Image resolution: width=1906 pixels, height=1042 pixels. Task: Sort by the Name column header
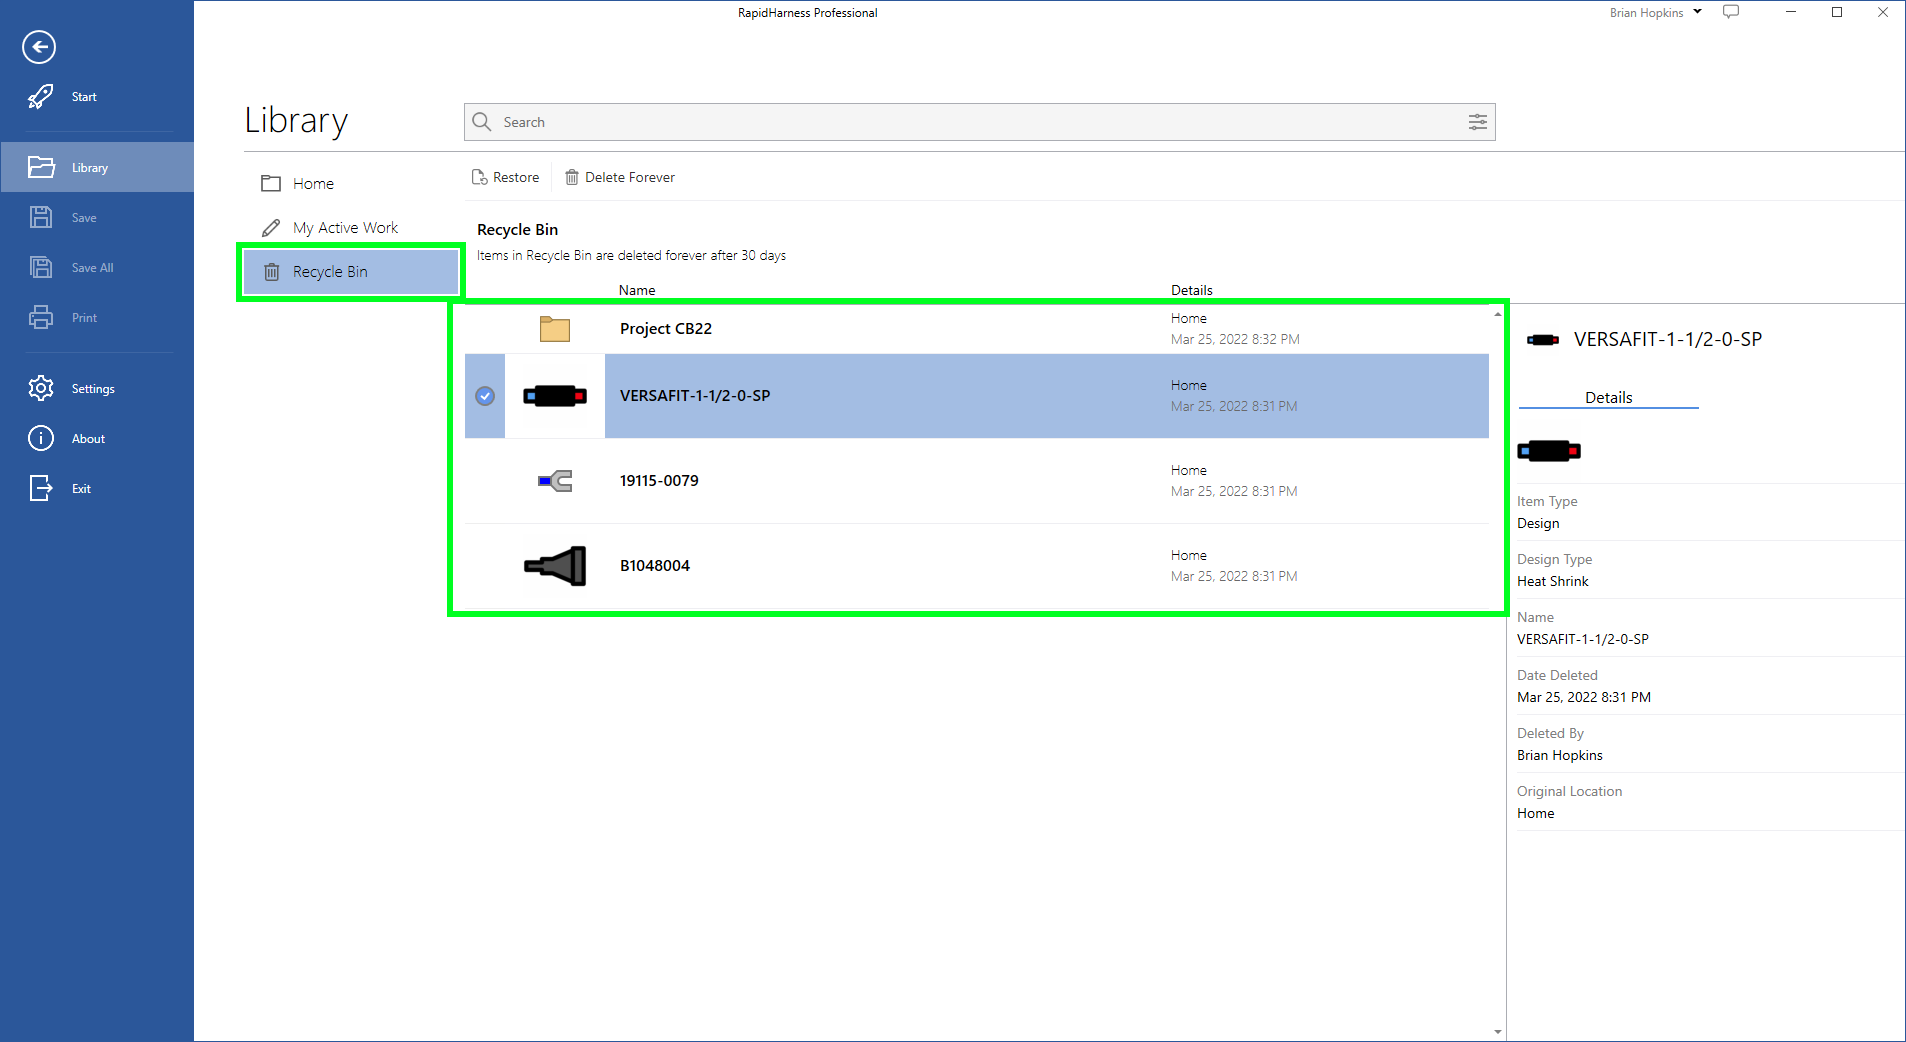(637, 290)
